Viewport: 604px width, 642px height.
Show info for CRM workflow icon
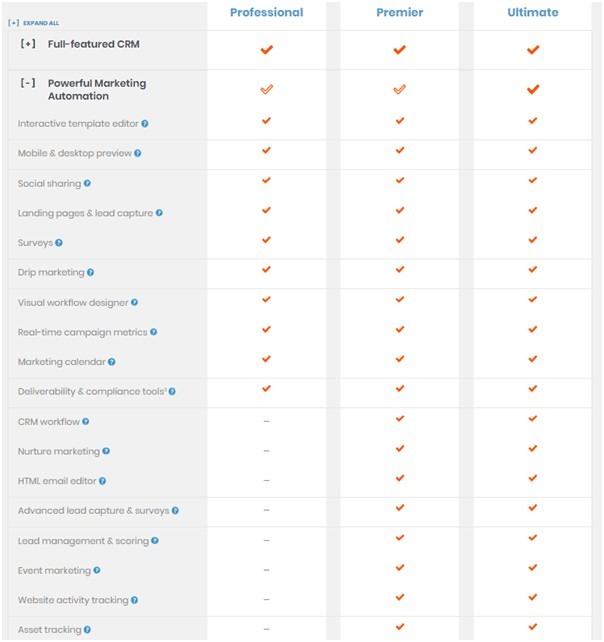click(x=86, y=421)
